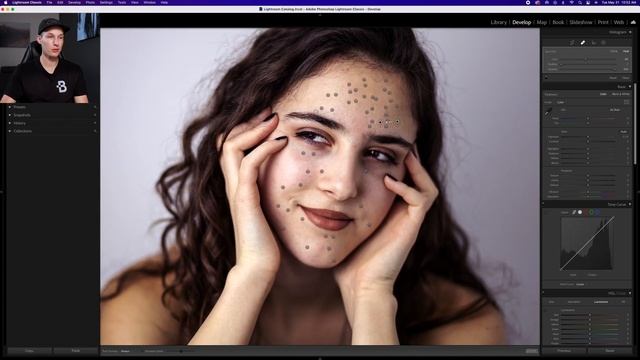Collapse the top module picker panel arrow
The image size is (640, 360).
pos(320,15)
